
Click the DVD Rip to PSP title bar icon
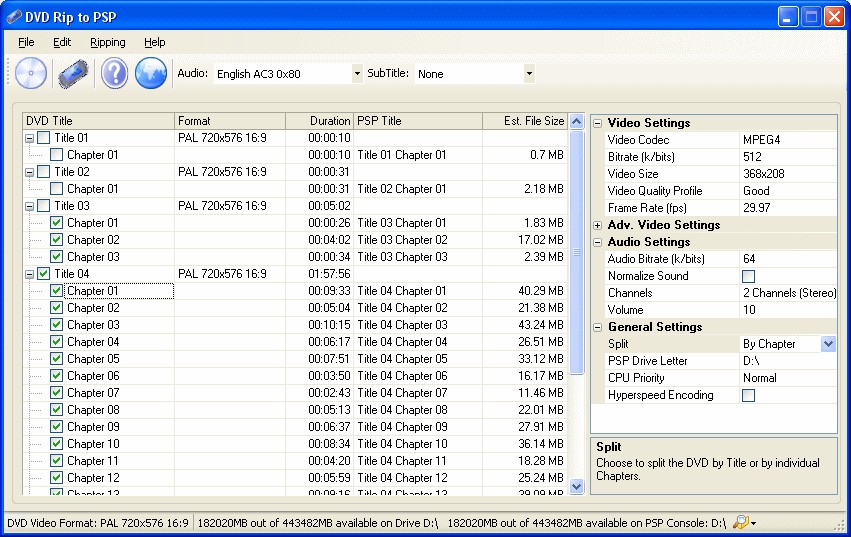point(14,17)
